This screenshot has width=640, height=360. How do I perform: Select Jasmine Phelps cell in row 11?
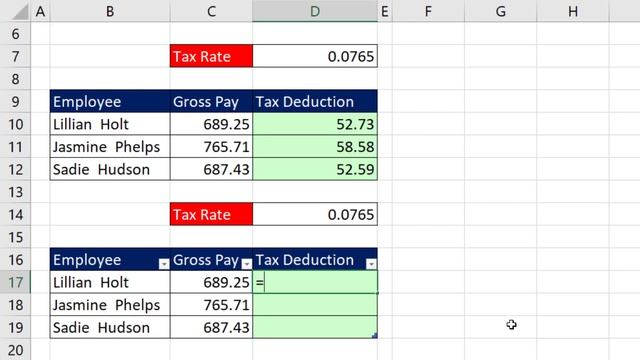[x=110, y=147]
